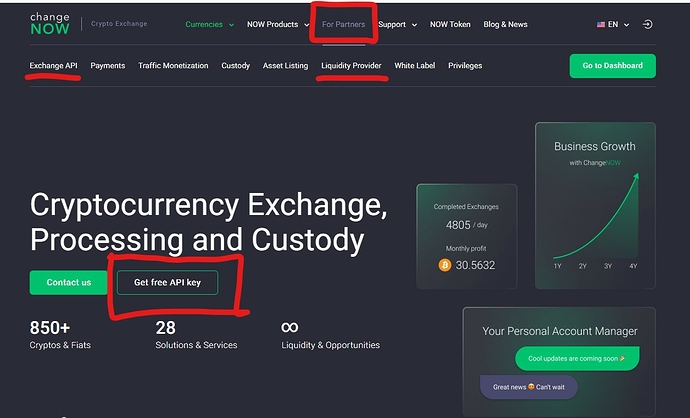The height and width of the screenshot is (418, 690).
Task: Go to the NOW Token page
Action: (450, 25)
